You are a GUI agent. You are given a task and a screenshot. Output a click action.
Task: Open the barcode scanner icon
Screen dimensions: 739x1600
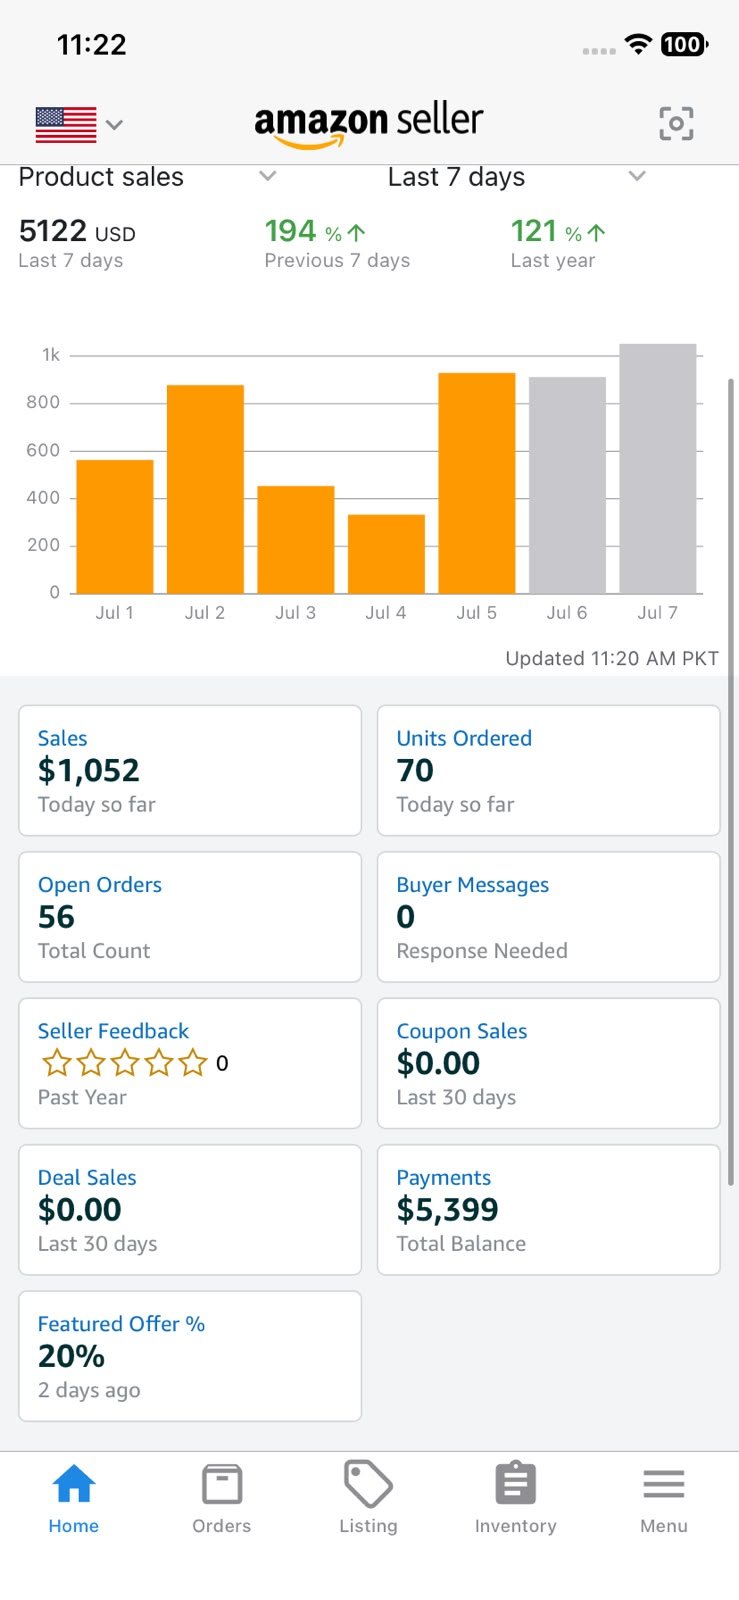676,124
